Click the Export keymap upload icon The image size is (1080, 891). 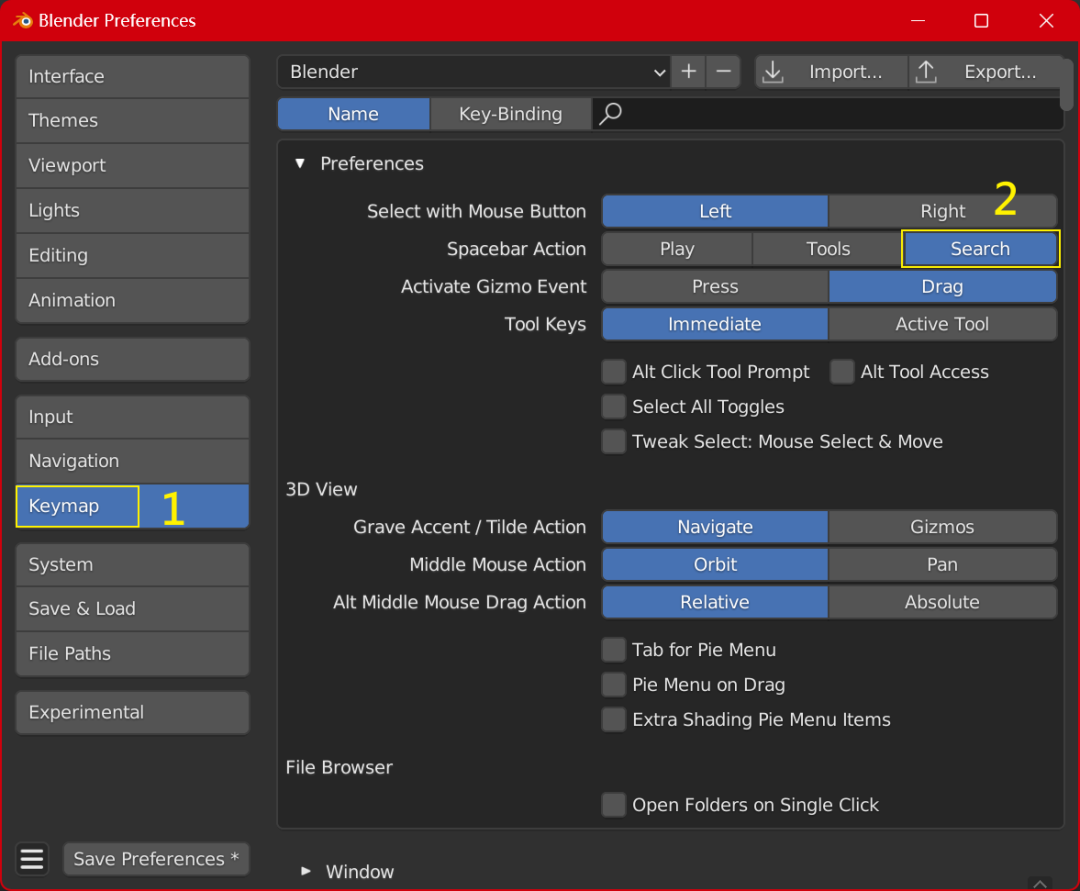click(x=926, y=72)
